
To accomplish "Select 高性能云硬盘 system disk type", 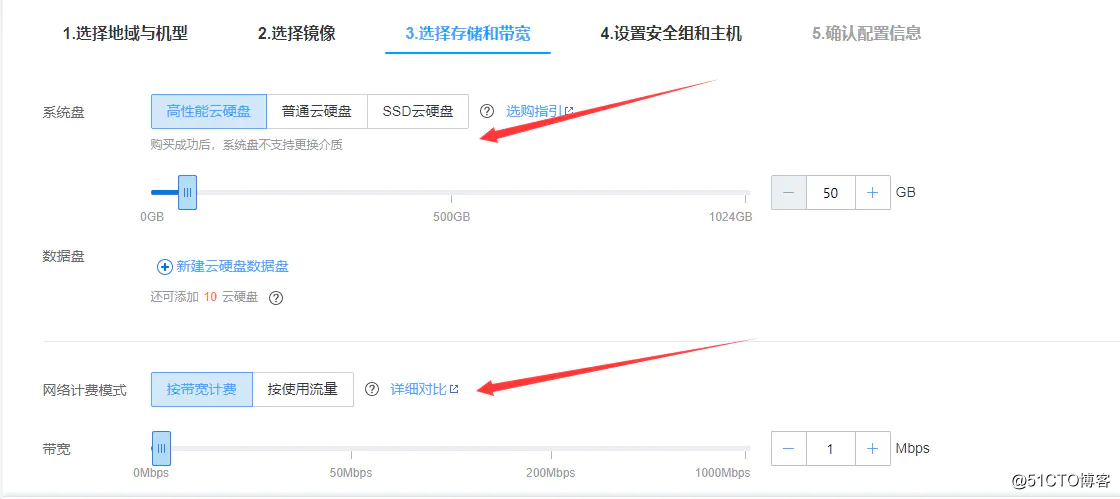I will 209,111.
